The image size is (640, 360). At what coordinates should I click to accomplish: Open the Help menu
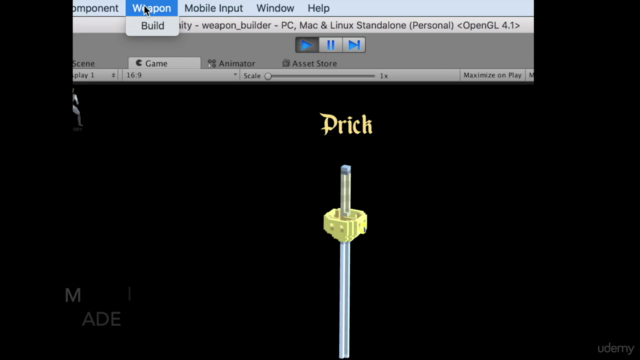tap(318, 8)
